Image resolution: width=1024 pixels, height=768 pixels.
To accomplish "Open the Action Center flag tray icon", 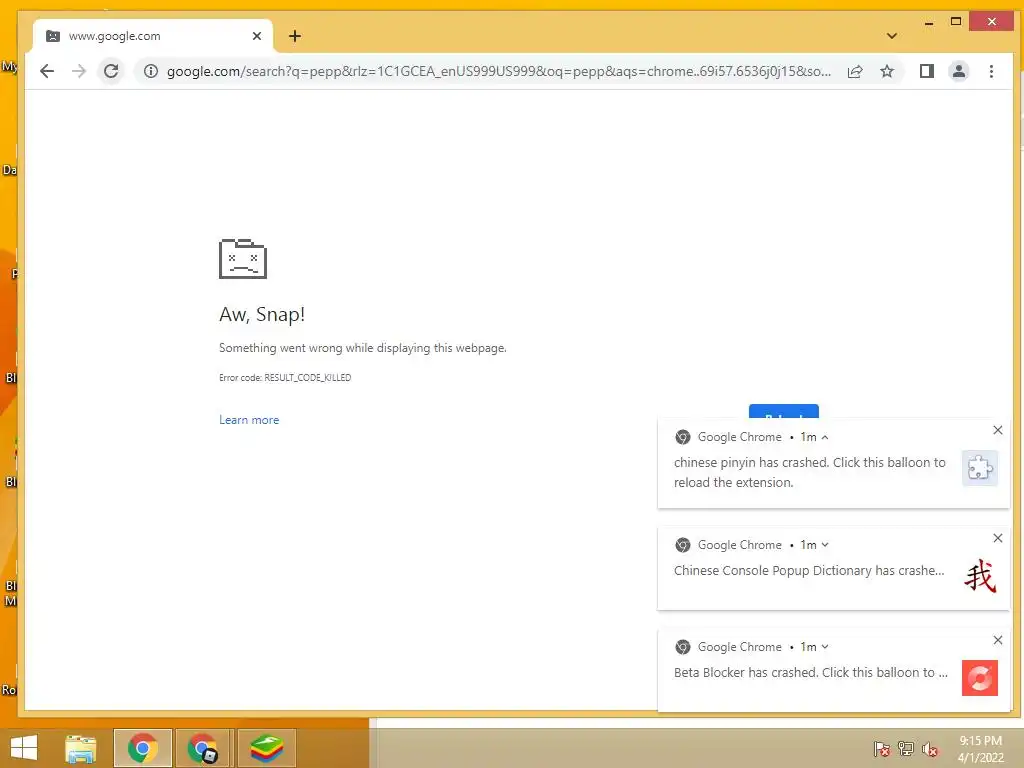I will (x=882, y=748).
